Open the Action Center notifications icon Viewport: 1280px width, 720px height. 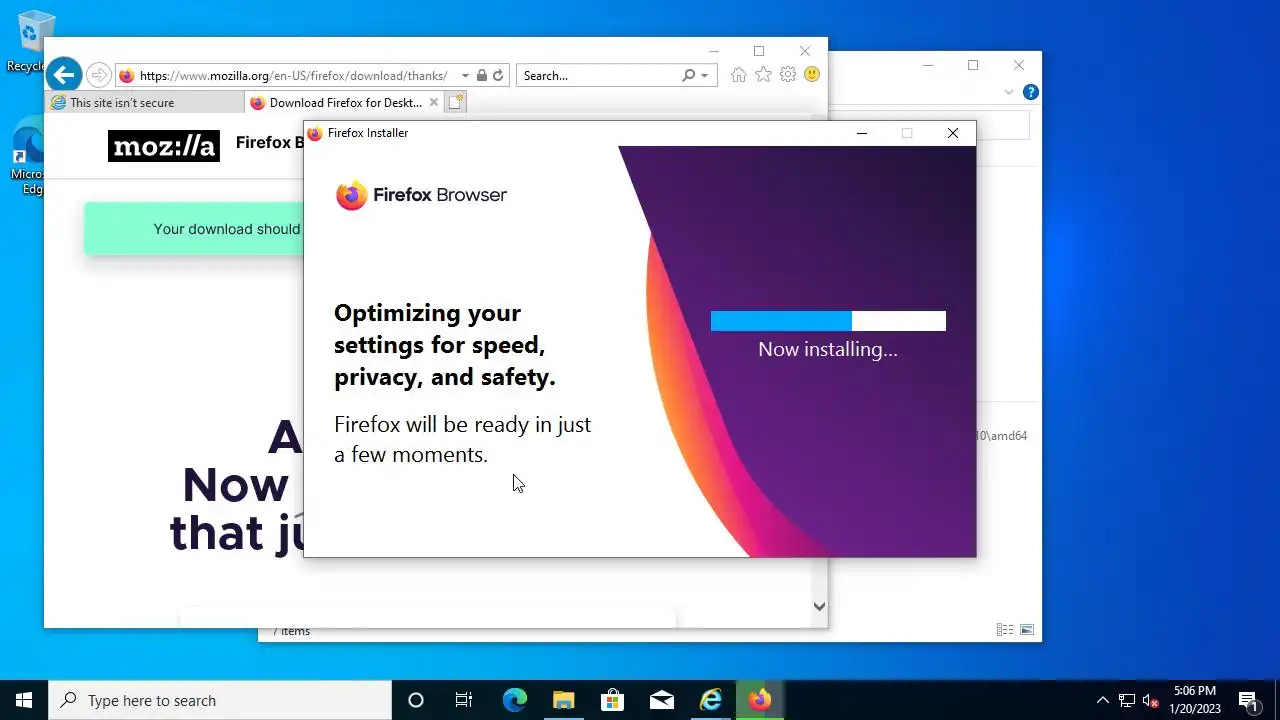[1248, 700]
